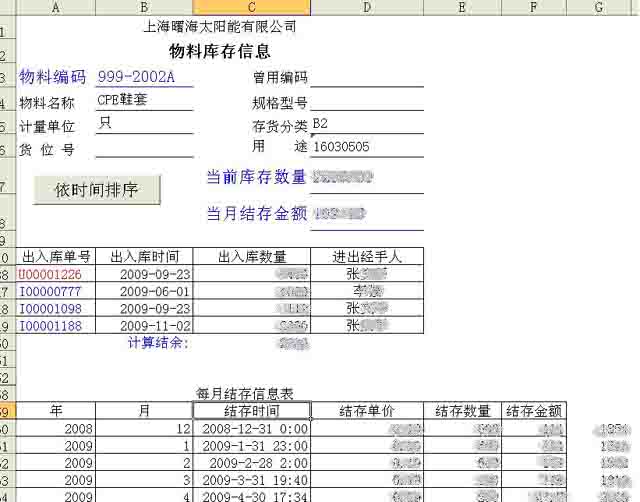The height and width of the screenshot is (502, 640).
Task: Select the 存货分类 cell showing B2
Action: 366,124
